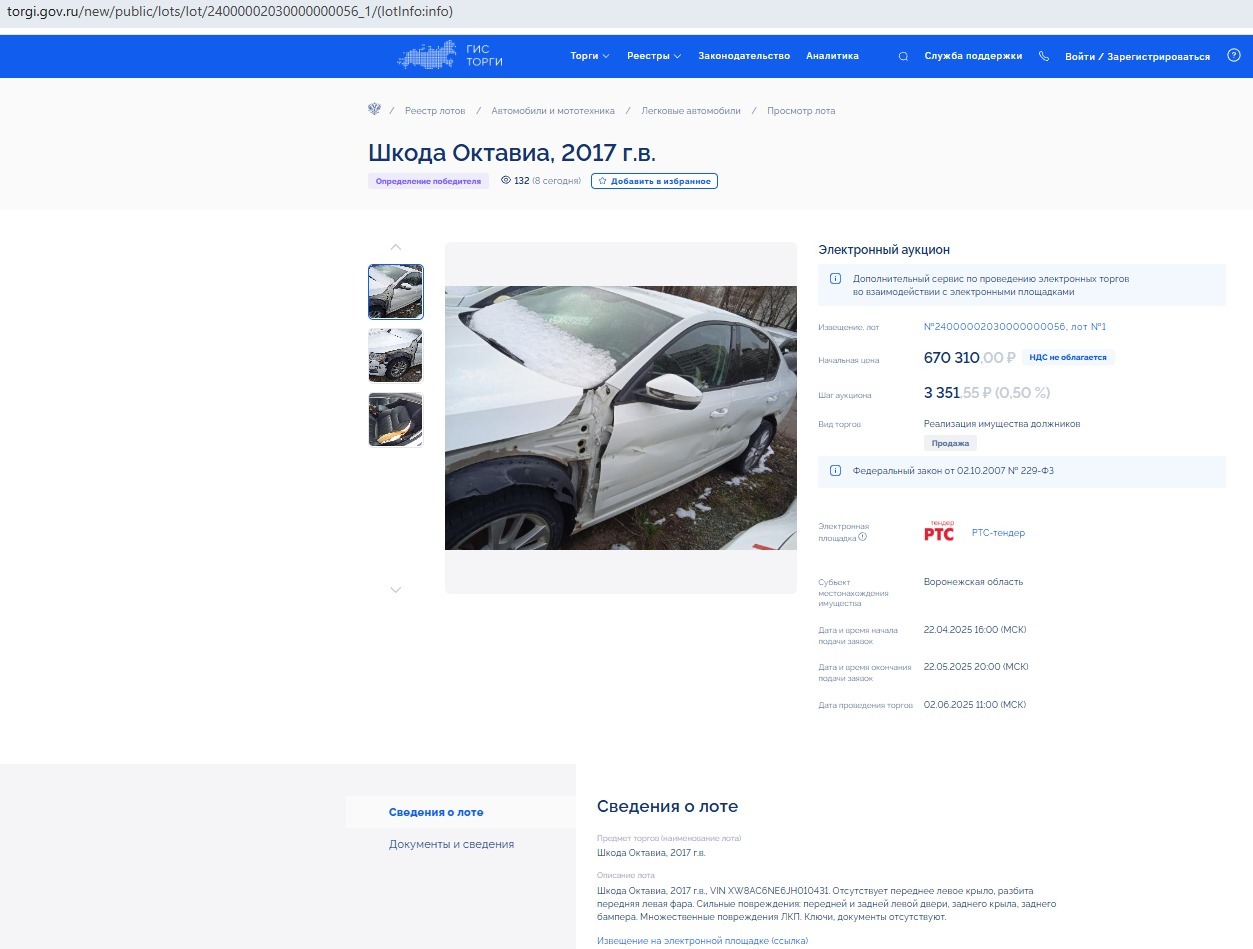This screenshot has width=1253, height=949.
Task: Click Реализация имущества должников text
Action: [x=1002, y=424]
